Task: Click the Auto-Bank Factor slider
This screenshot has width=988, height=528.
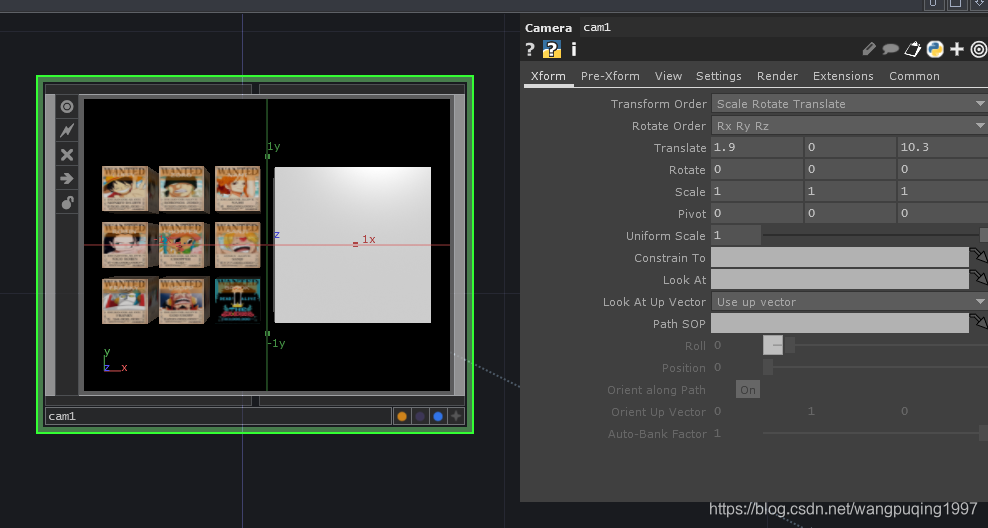Action: 875,433
